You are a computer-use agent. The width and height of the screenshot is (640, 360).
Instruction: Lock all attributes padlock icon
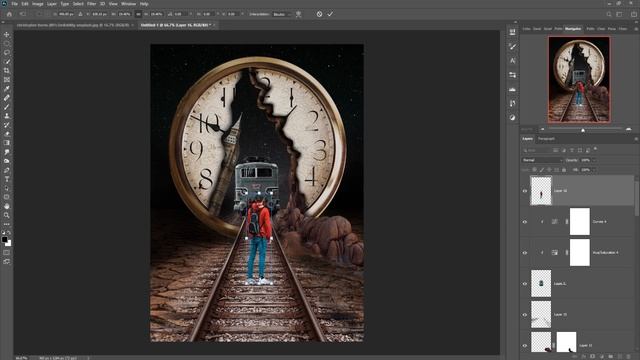pos(564,170)
